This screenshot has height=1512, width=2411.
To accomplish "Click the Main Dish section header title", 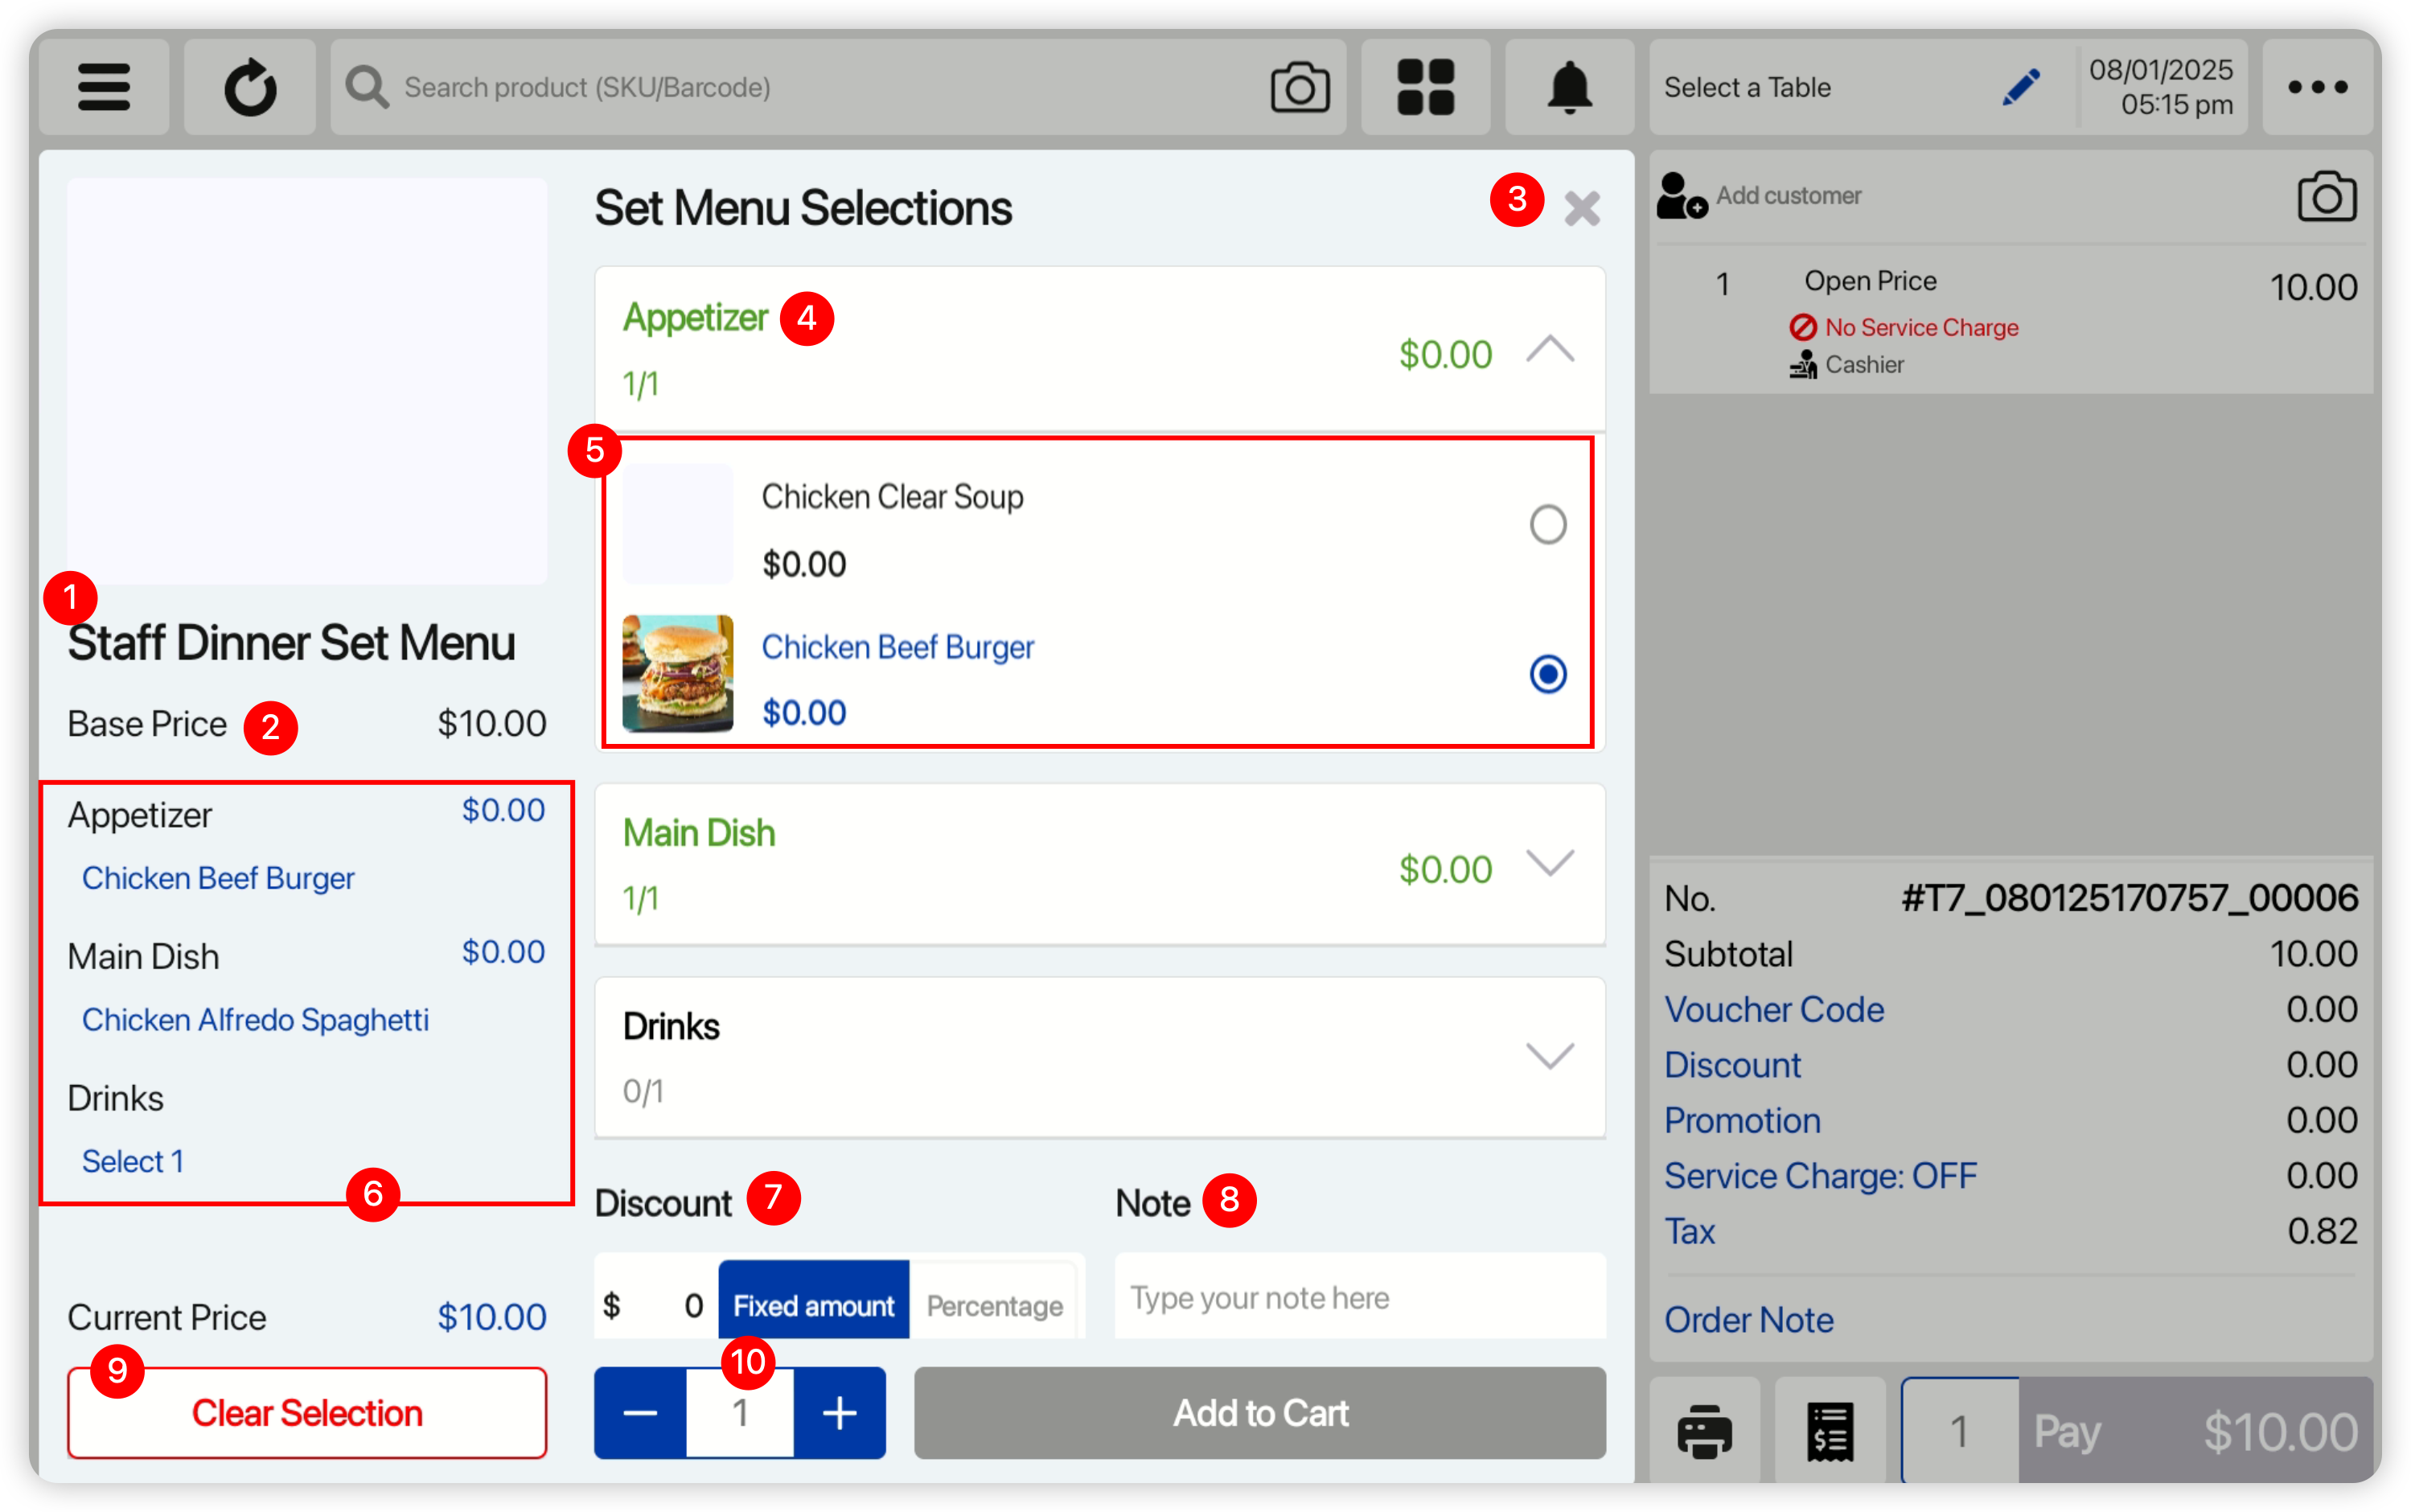I will tap(698, 832).
